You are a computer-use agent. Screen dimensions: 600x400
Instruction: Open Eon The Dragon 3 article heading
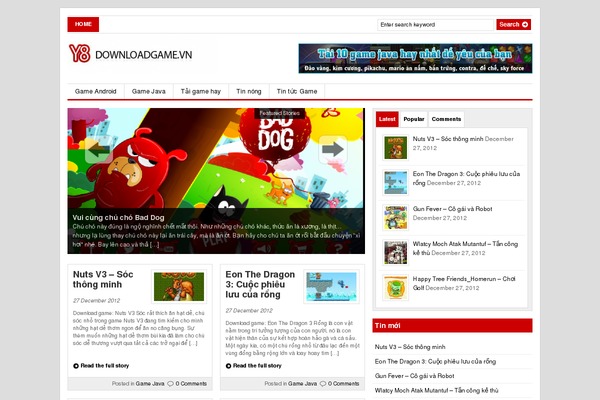(260, 284)
